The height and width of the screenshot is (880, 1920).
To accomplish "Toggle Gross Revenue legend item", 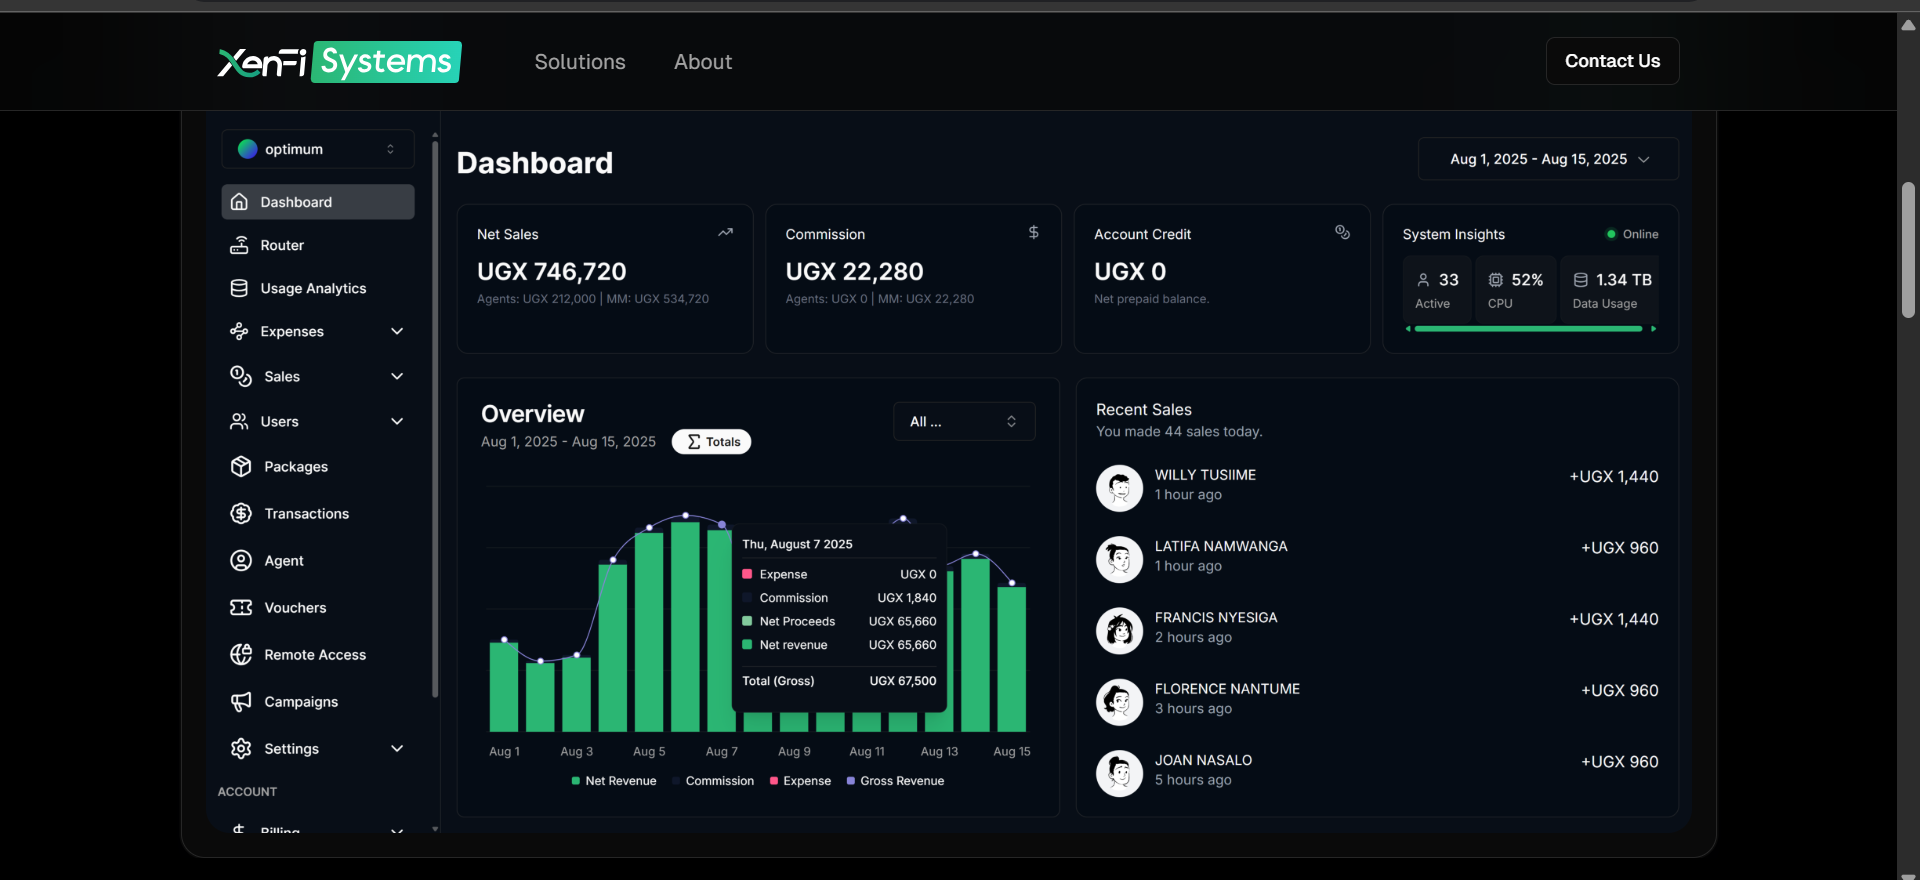I will (x=895, y=781).
